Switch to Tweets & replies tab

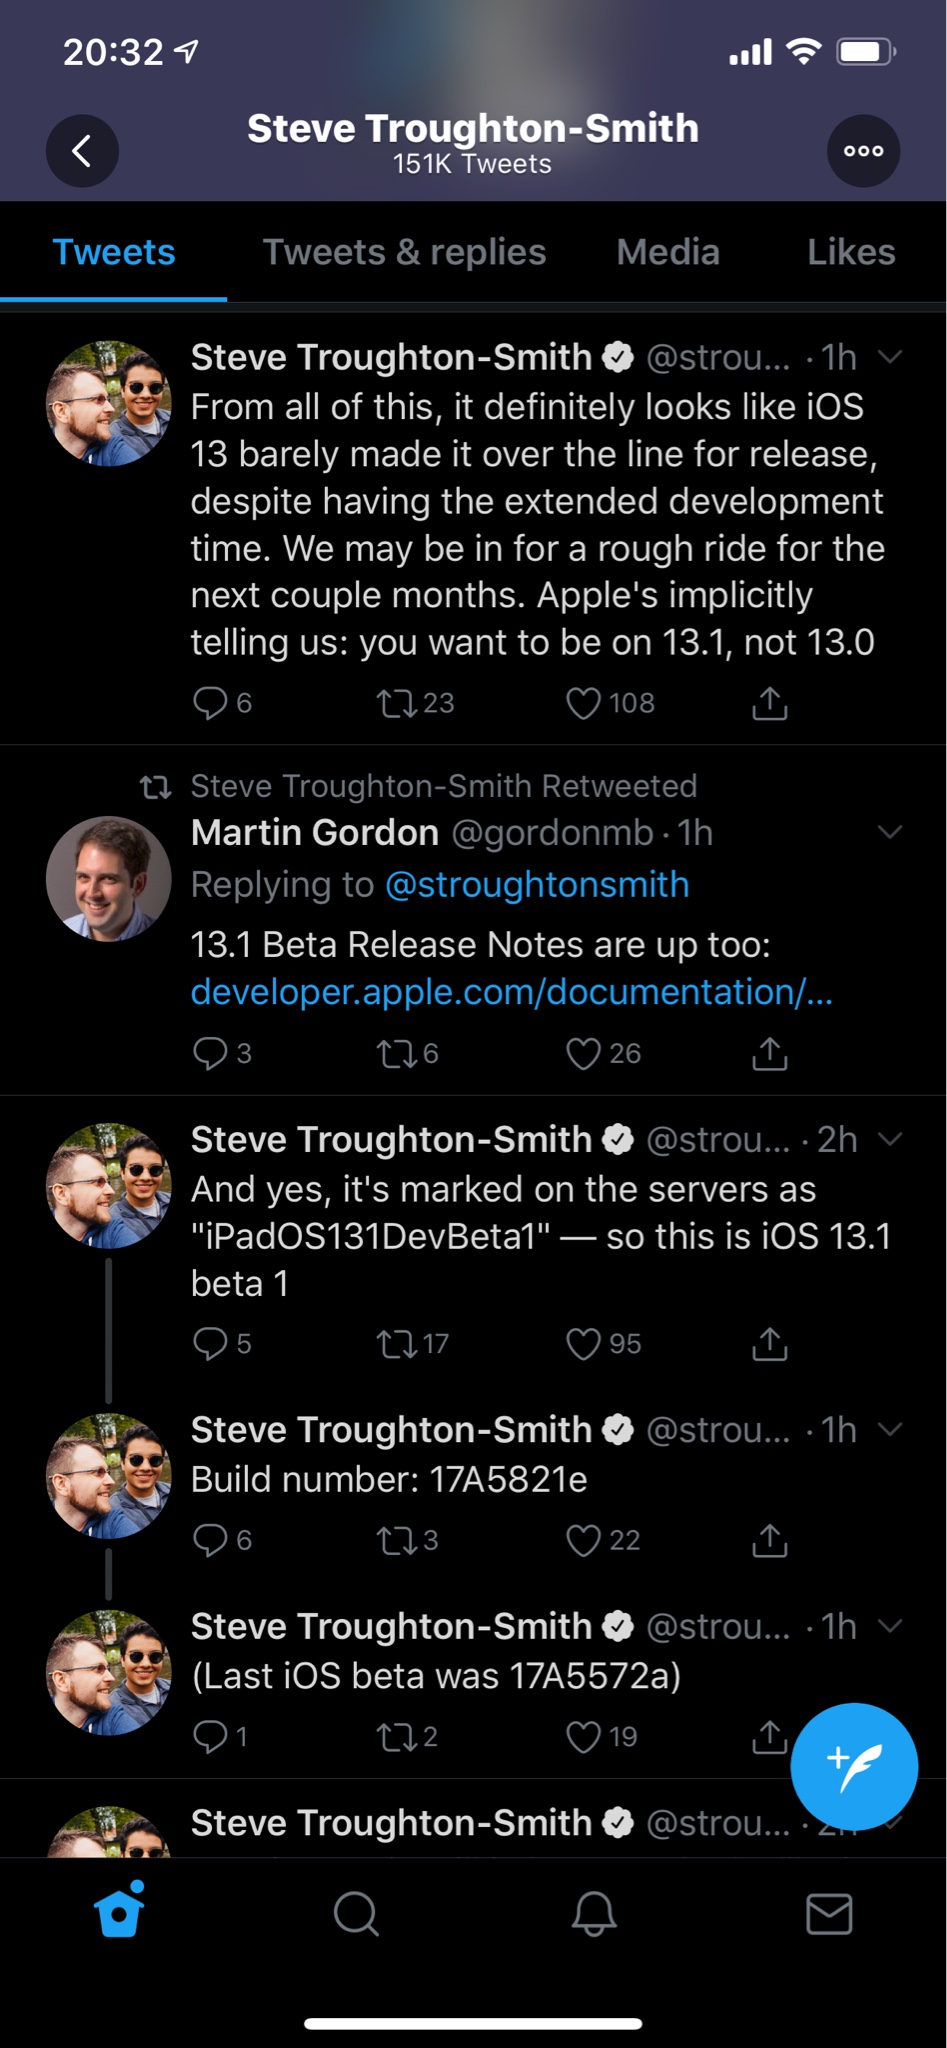(404, 252)
